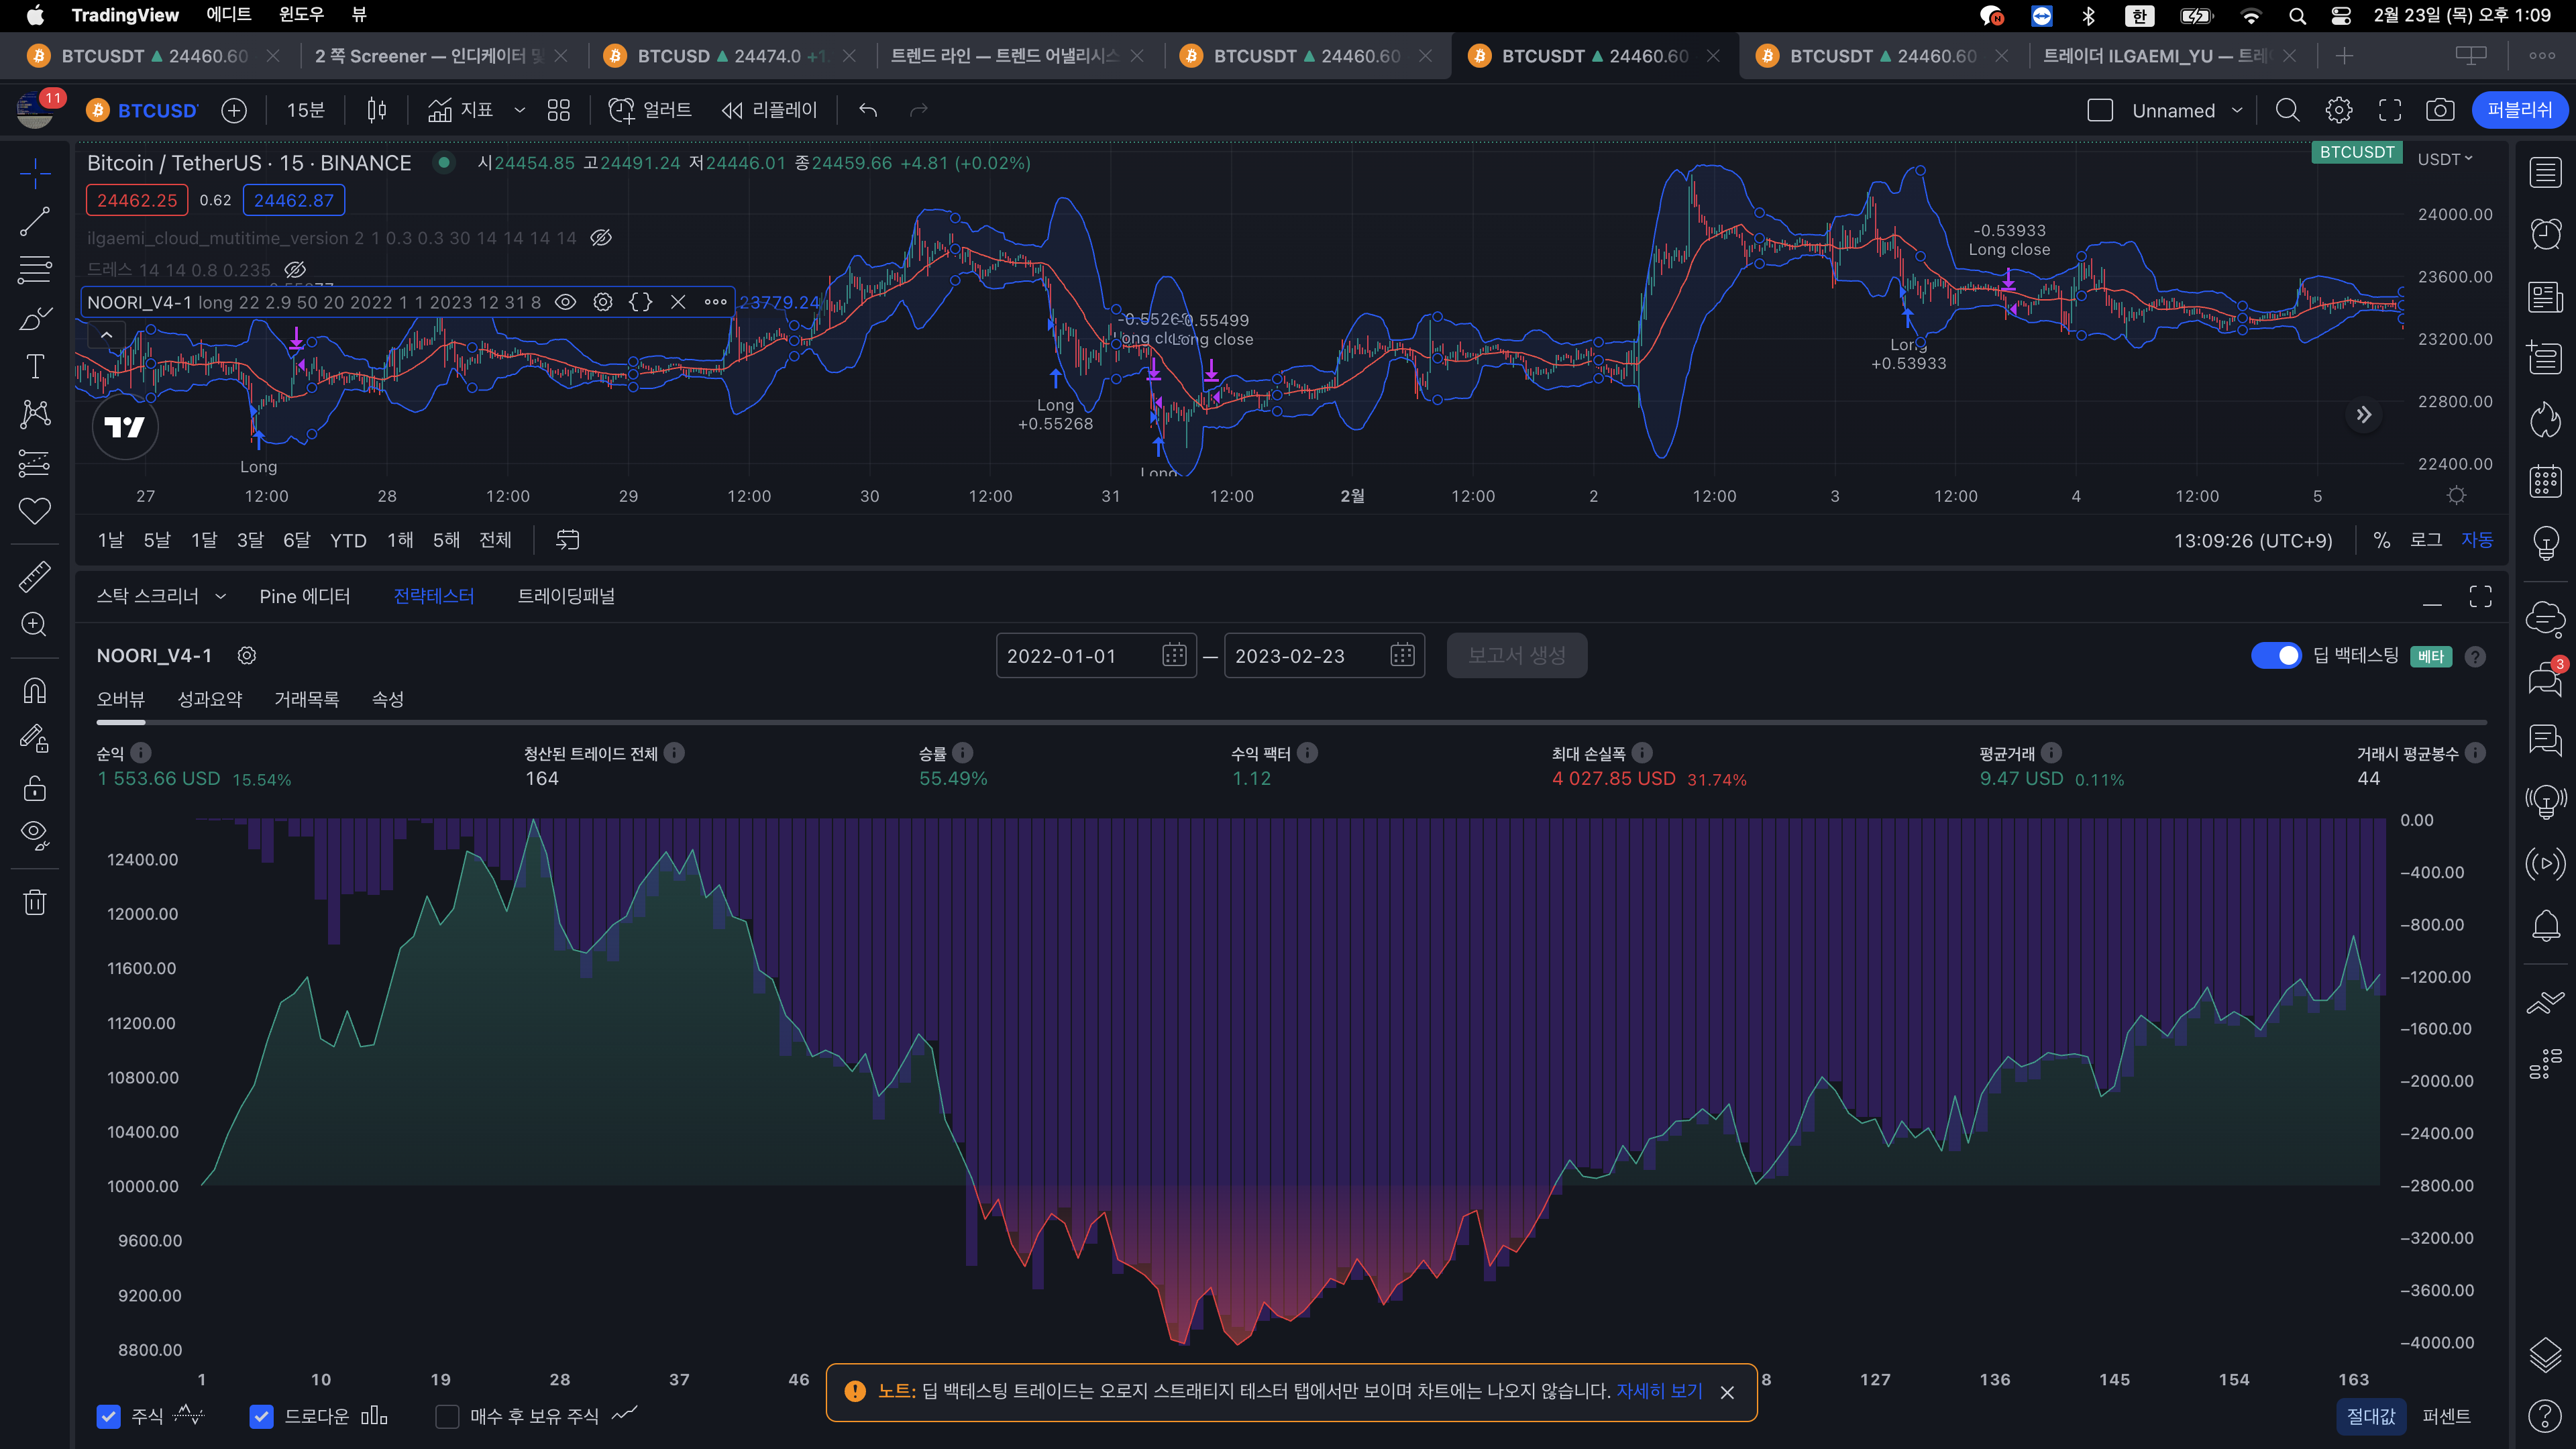Switch to the Pine 에디터 tab
Viewport: 2576px width, 1449px height.
[x=304, y=596]
